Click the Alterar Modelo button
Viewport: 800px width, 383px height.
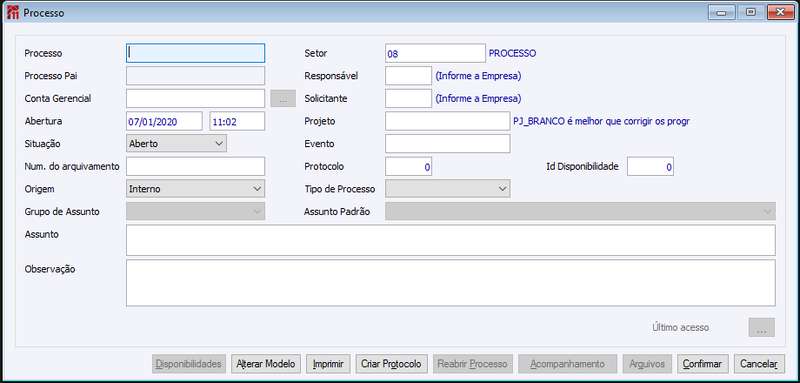click(x=266, y=364)
